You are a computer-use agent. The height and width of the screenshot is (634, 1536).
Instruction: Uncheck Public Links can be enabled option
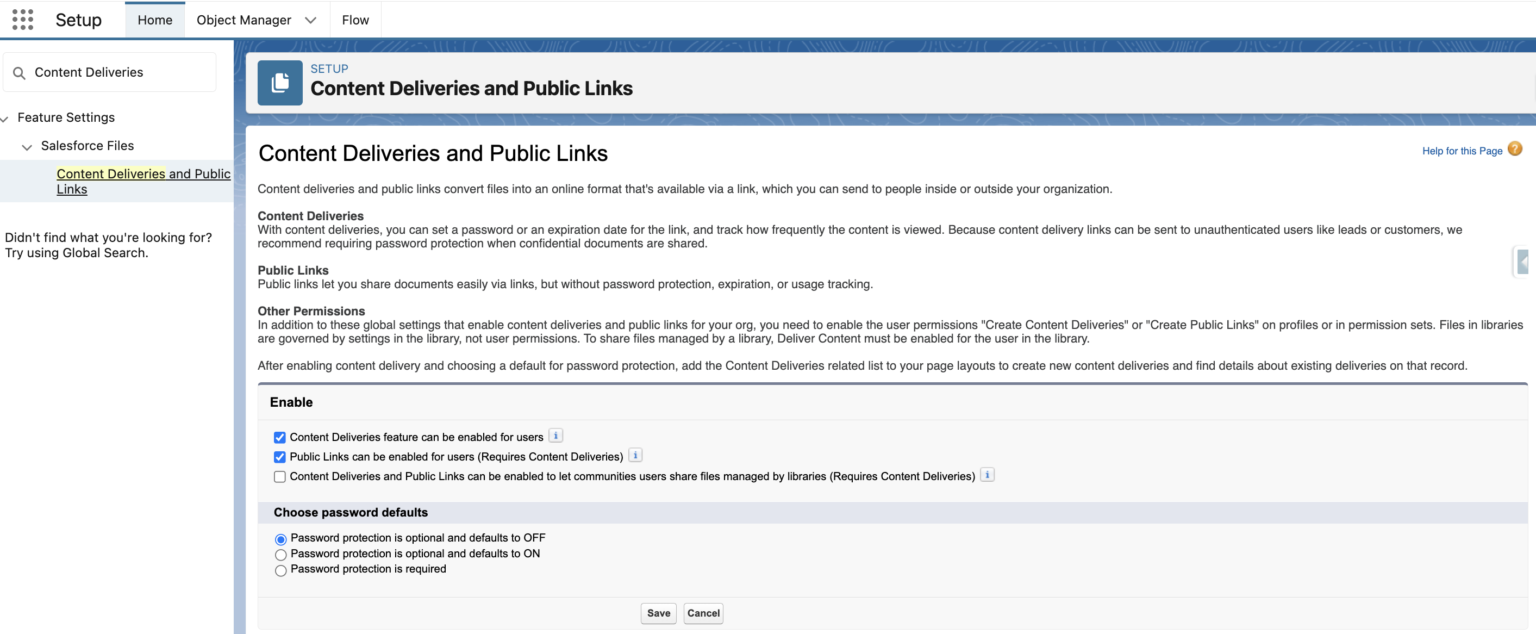tap(280, 457)
